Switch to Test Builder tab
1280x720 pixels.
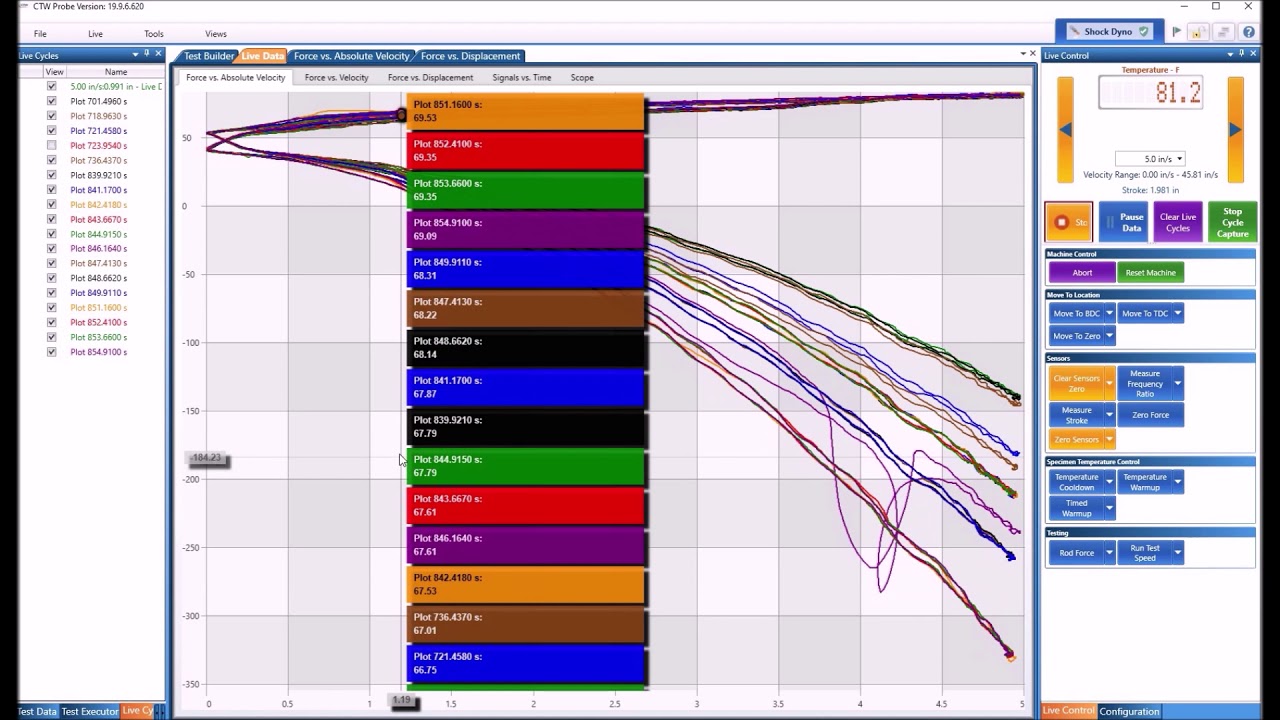click(208, 56)
